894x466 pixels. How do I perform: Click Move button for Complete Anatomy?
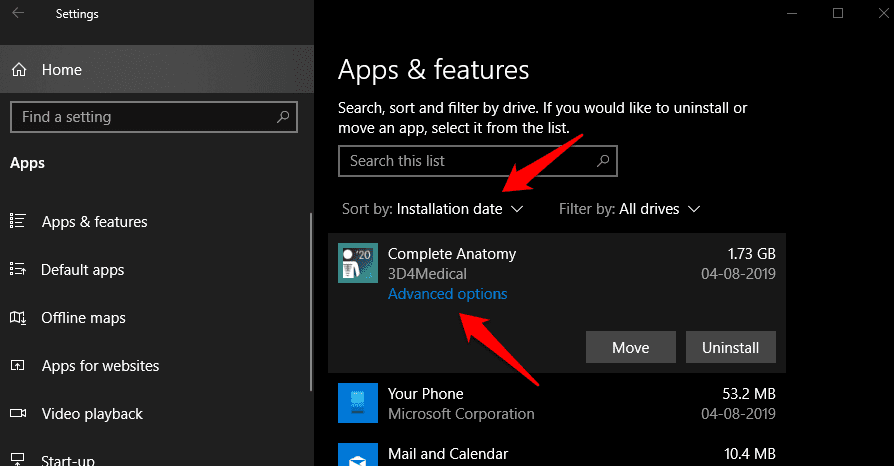click(631, 347)
